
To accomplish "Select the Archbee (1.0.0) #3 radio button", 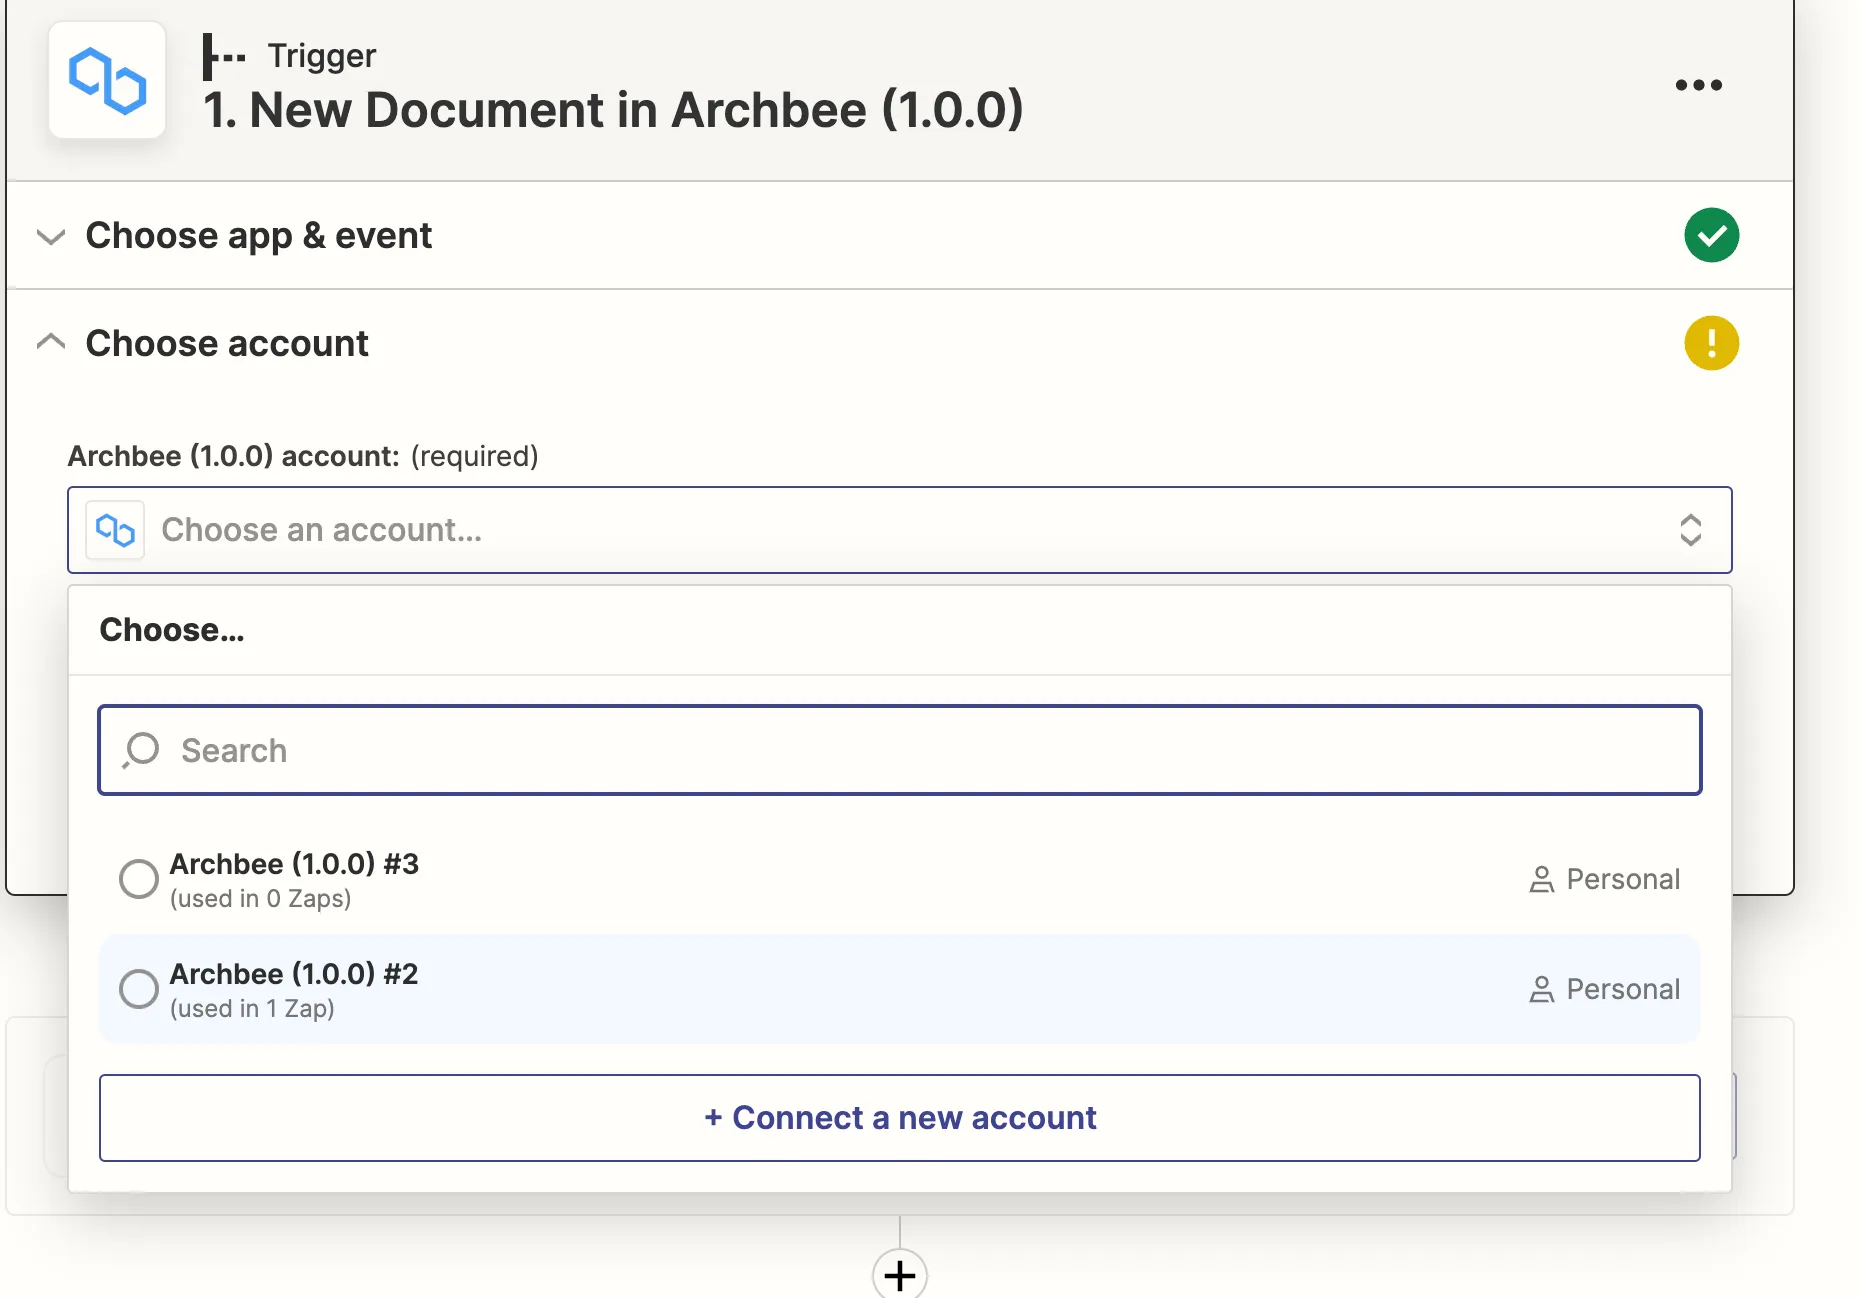I will [x=139, y=879].
